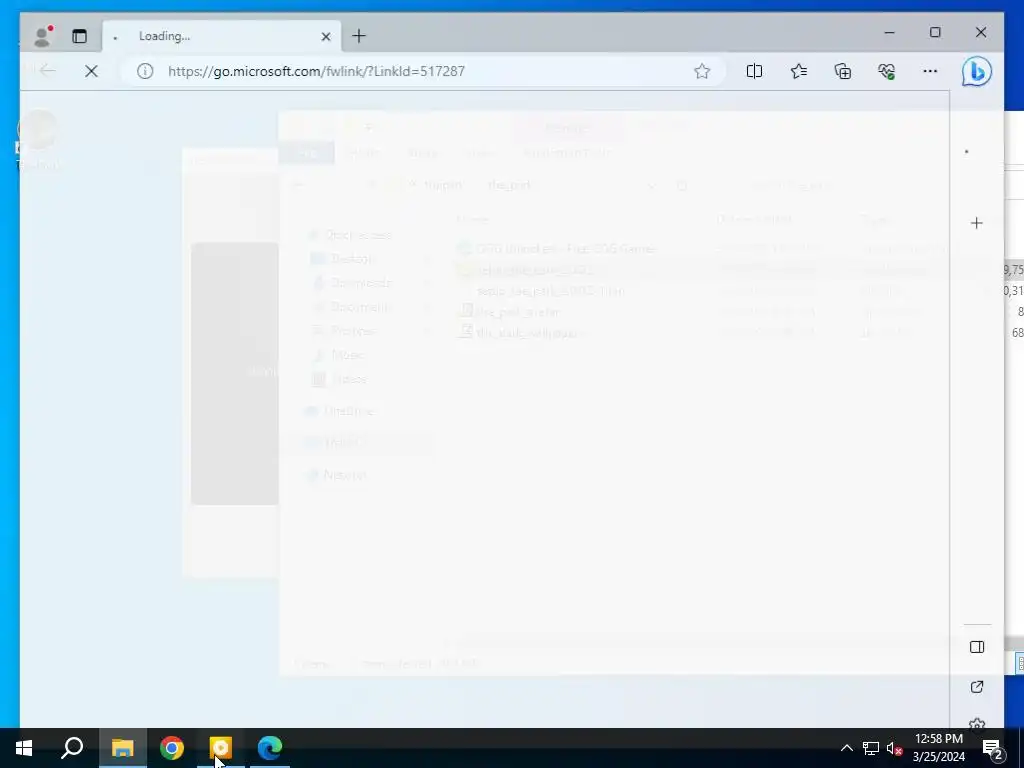Open the Edge profile menu icon

pos(42,36)
